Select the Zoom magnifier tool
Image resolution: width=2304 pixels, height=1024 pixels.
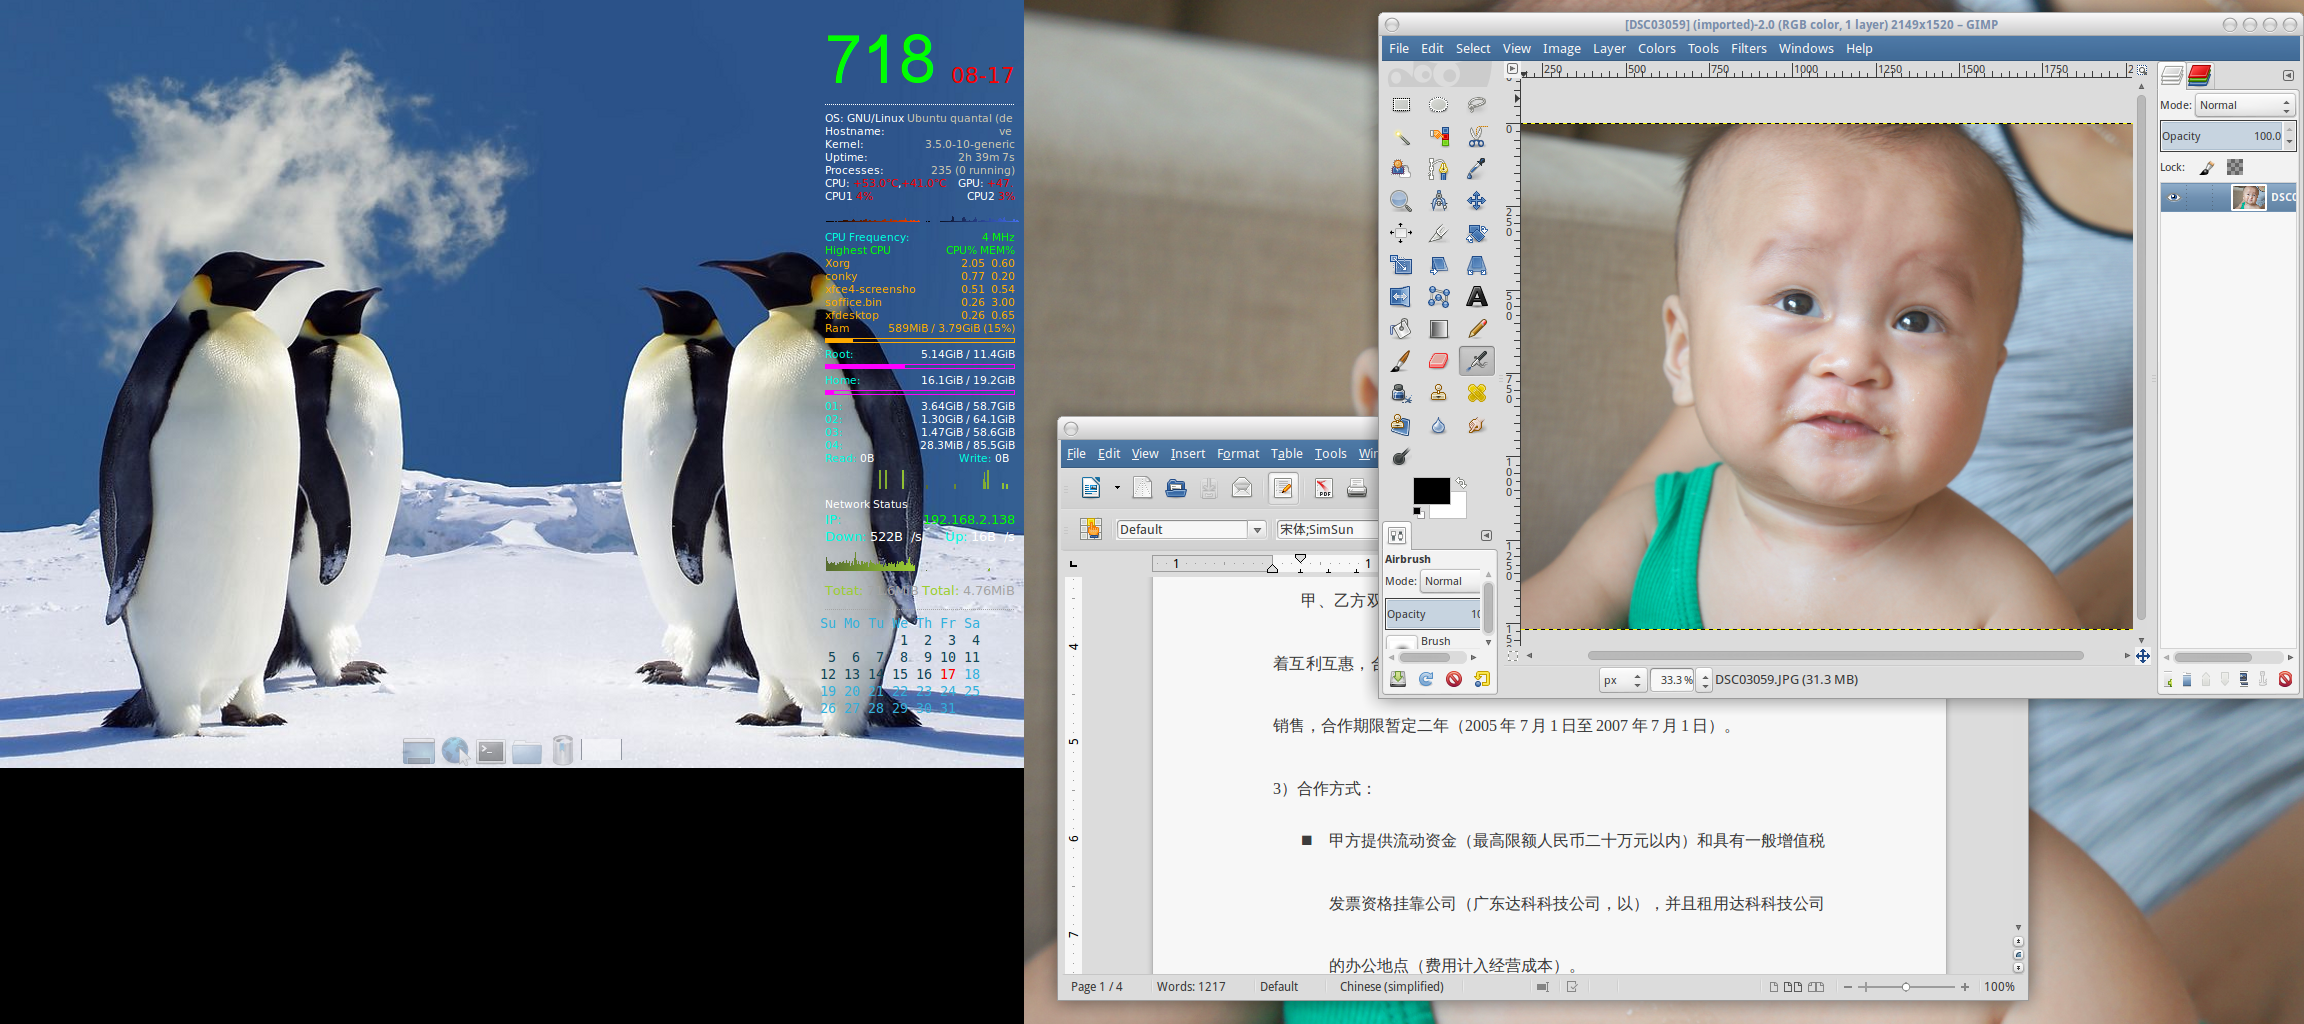pyautogui.click(x=1401, y=201)
